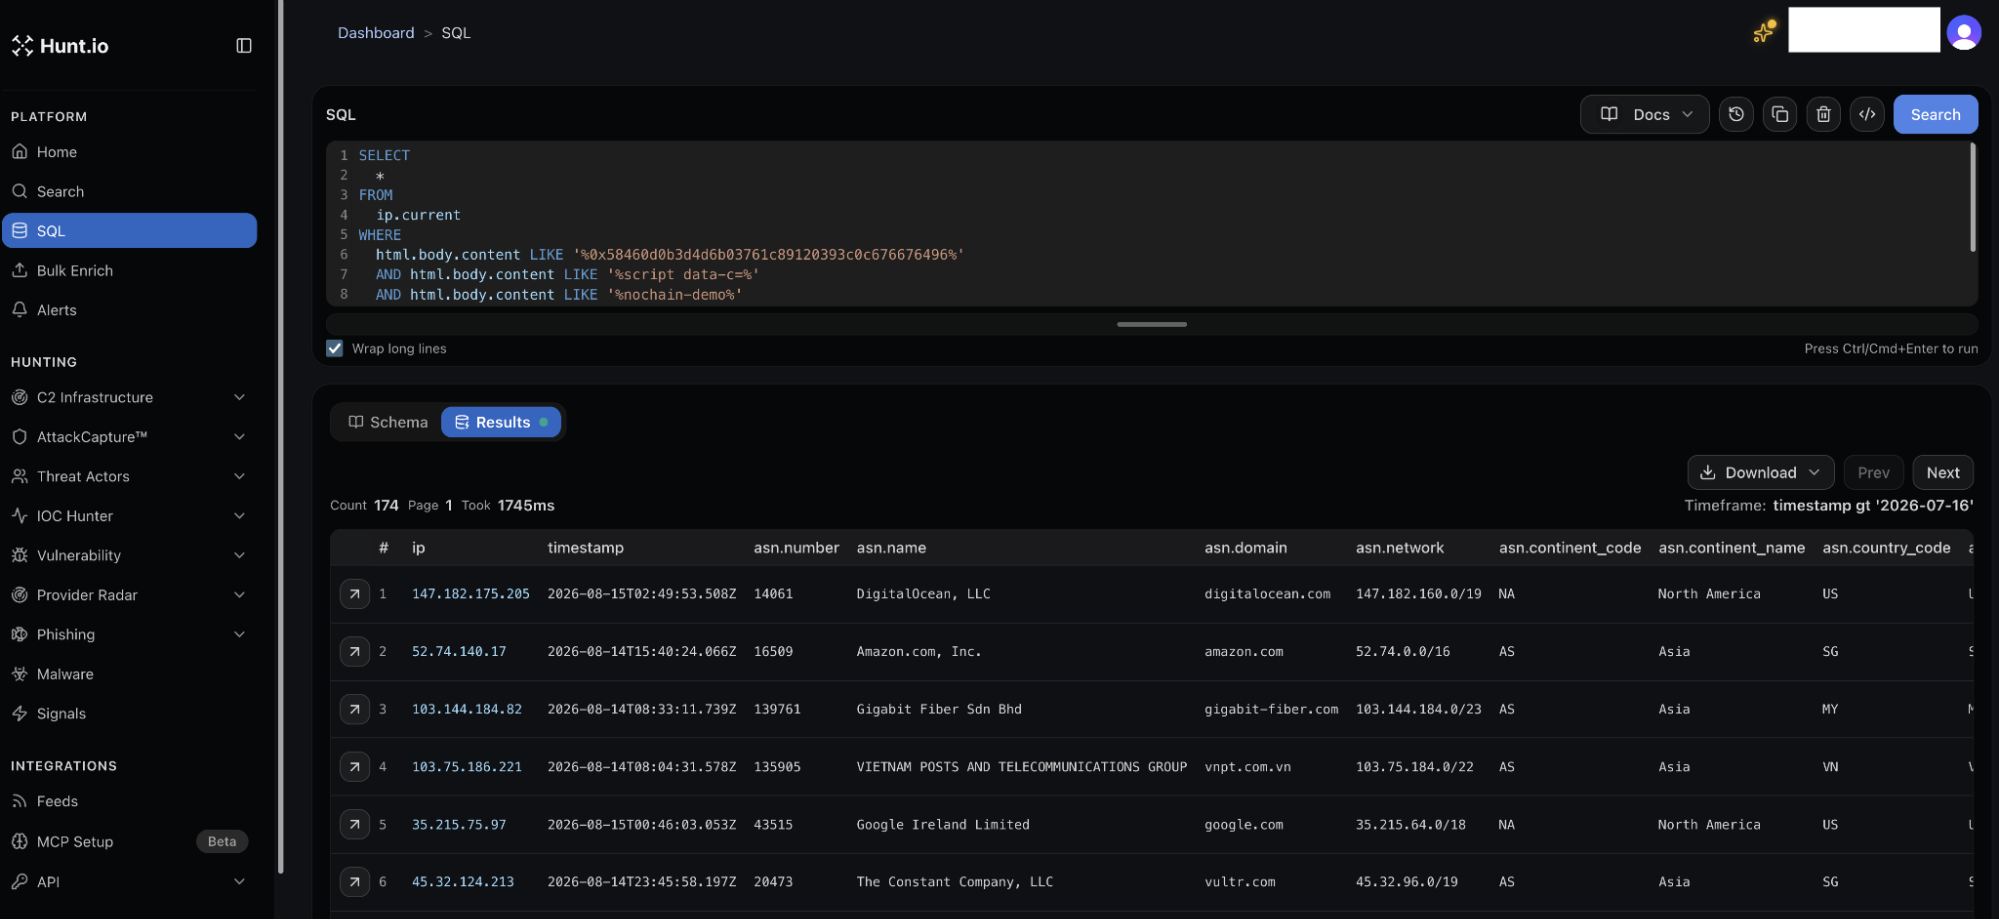The image size is (1999, 920).
Task: Open the user avatar profile menu
Action: (x=1964, y=32)
